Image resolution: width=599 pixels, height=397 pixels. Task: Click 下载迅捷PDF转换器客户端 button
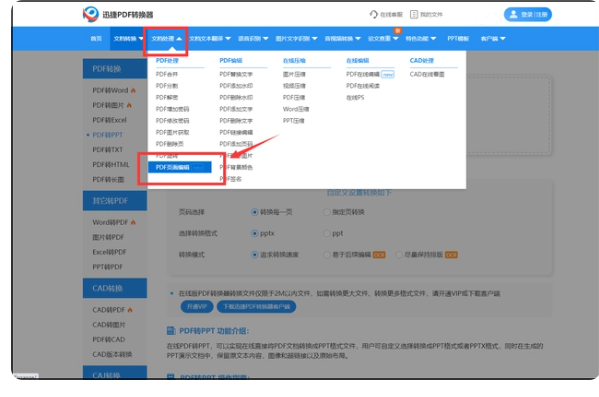click(x=256, y=306)
